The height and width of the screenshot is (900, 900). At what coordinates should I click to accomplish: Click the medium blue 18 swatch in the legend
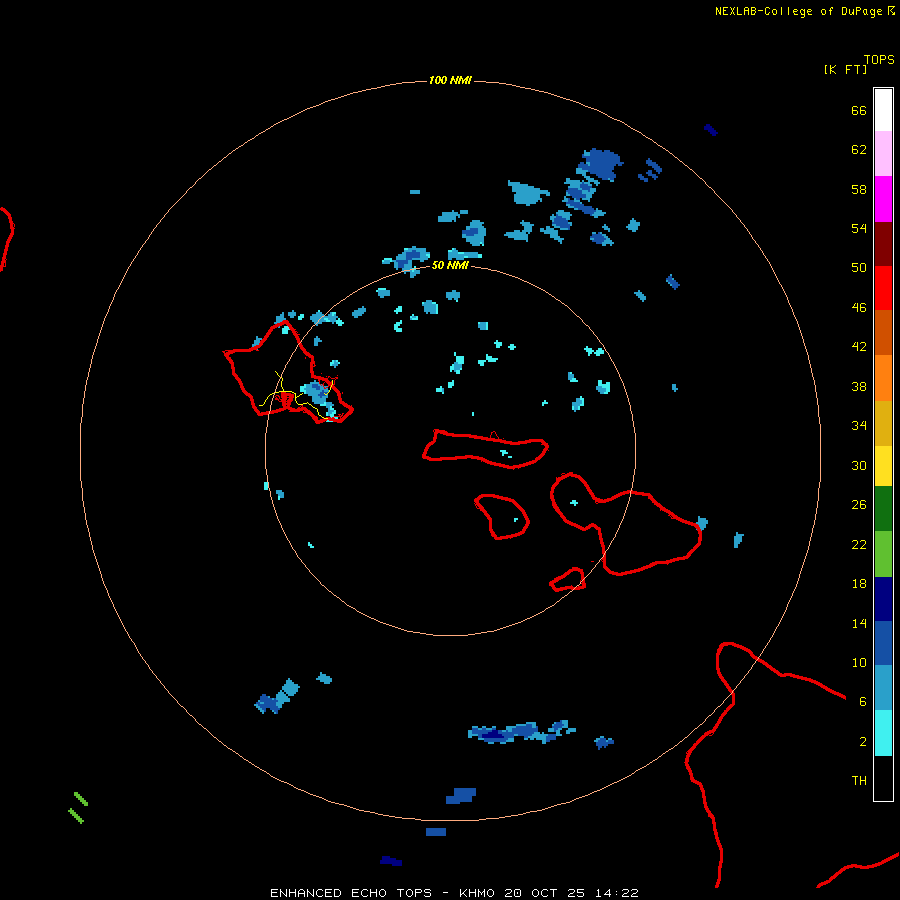point(883,642)
